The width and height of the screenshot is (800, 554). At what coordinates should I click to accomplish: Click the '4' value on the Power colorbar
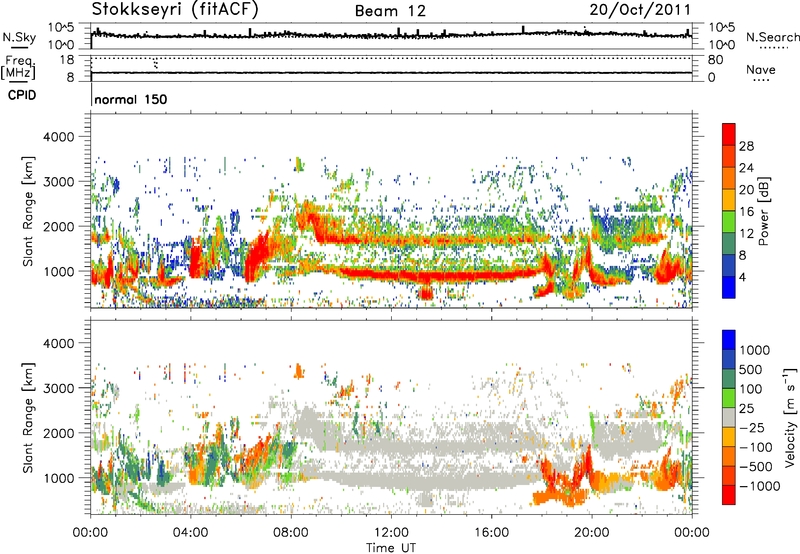coord(742,277)
